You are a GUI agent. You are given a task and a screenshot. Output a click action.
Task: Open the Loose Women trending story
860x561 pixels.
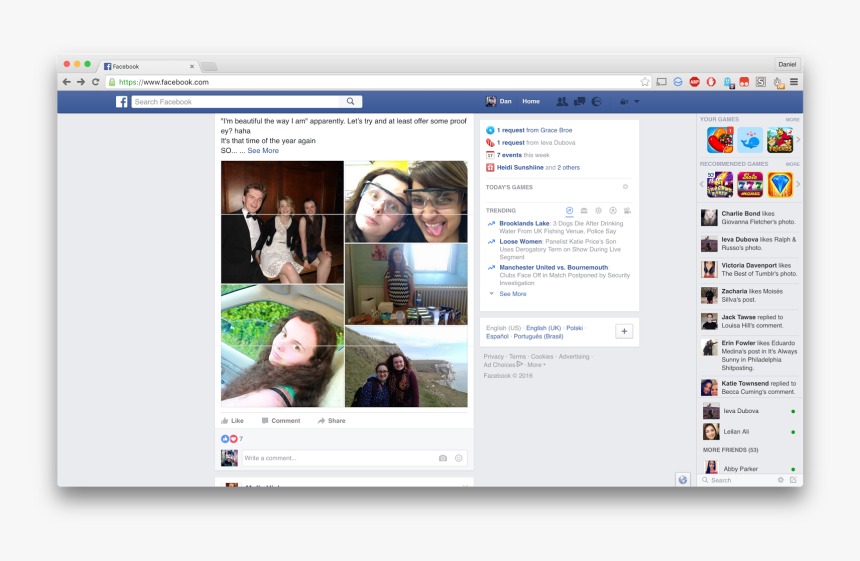(x=520, y=241)
